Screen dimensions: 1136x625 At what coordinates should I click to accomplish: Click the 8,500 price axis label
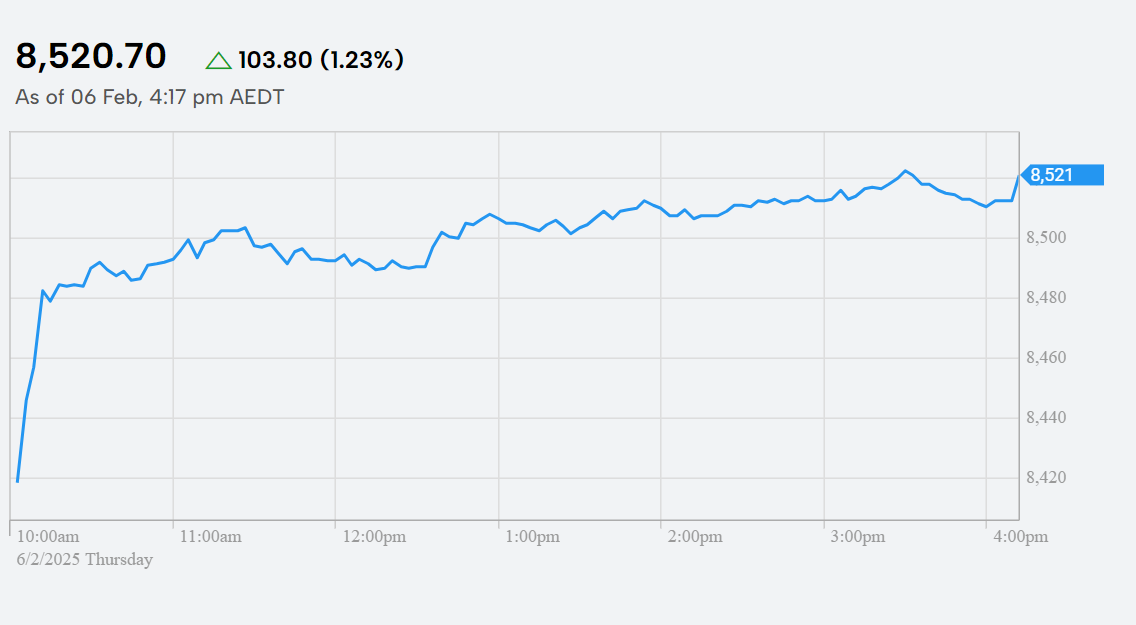1048,238
